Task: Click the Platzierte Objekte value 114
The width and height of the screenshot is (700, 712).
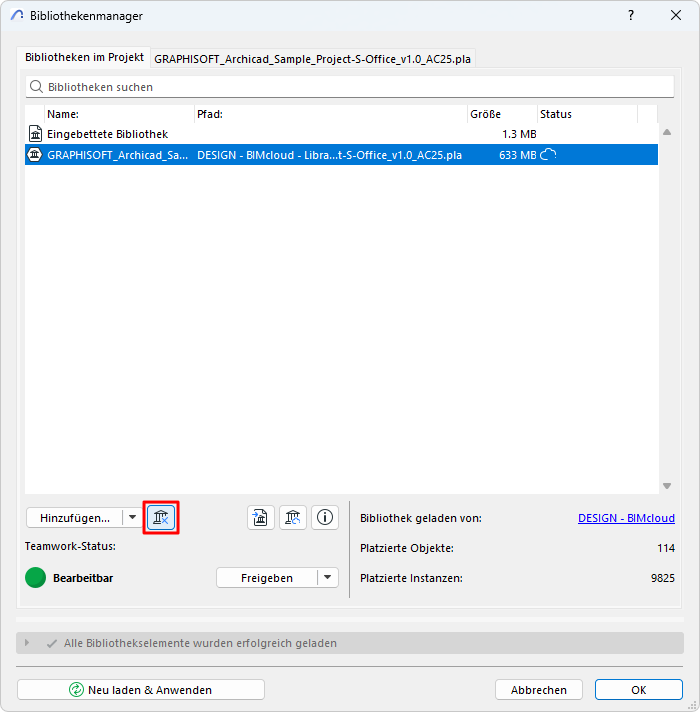Action: 666,548
